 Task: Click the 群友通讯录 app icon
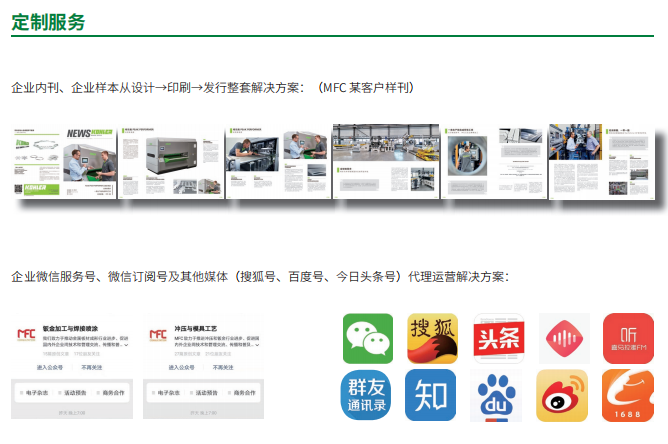(x=368, y=395)
